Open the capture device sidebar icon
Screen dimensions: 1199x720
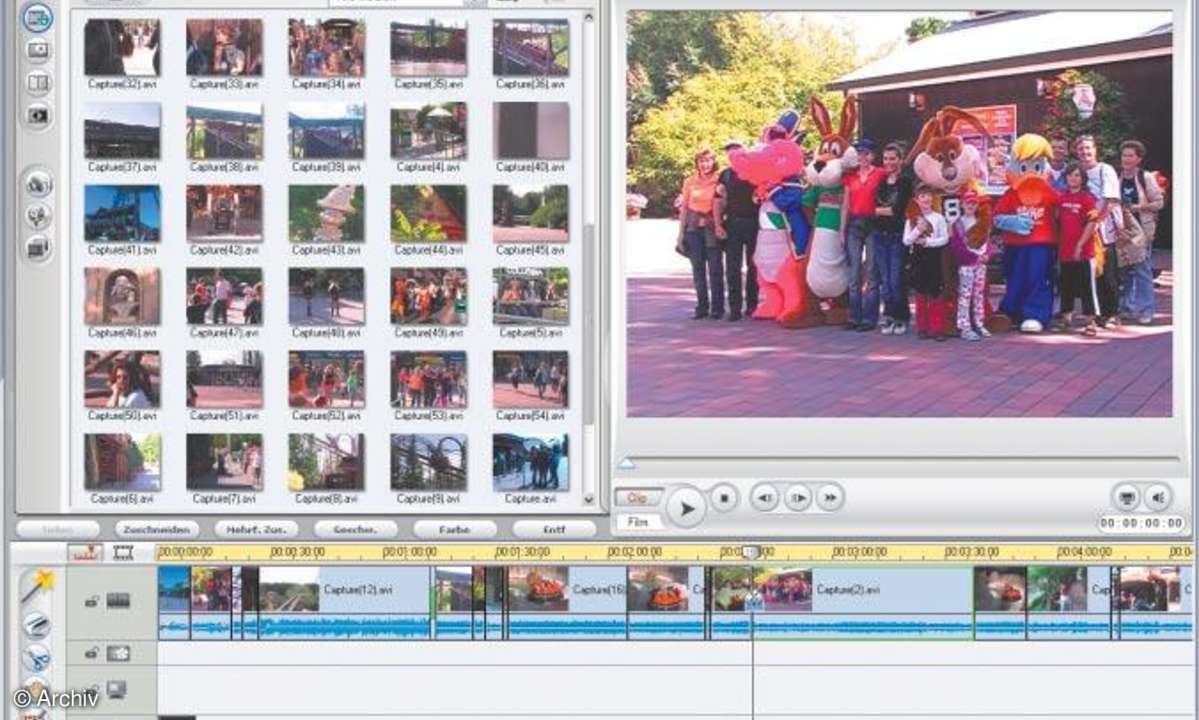click(x=37, y=248)
